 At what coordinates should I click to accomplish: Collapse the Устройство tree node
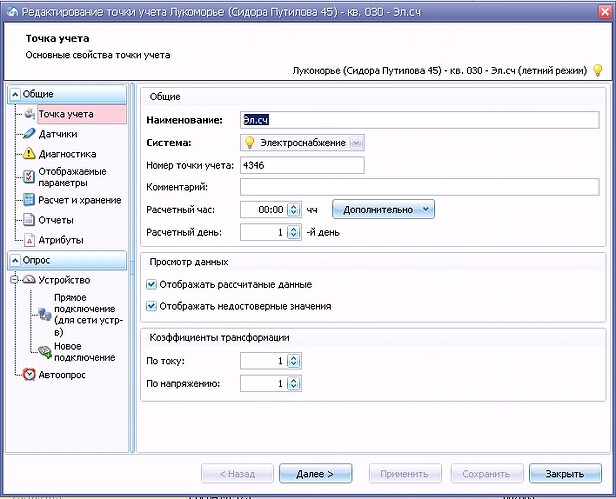15,280
